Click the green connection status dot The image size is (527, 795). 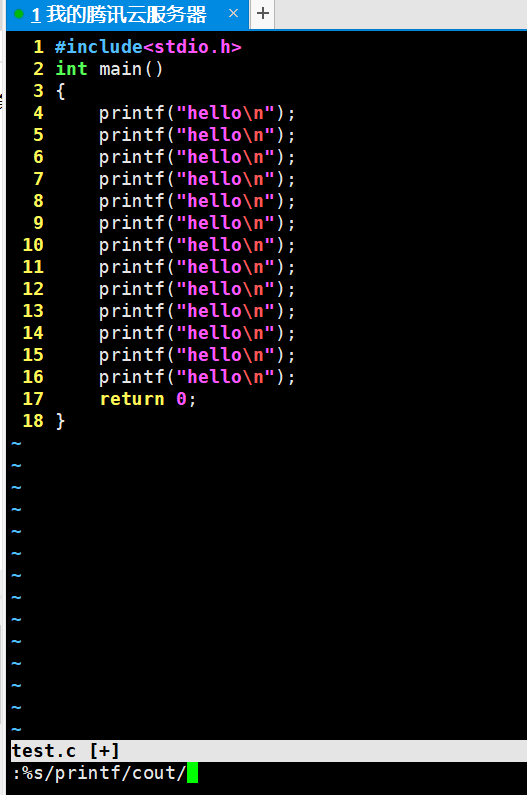pos(19,14)
